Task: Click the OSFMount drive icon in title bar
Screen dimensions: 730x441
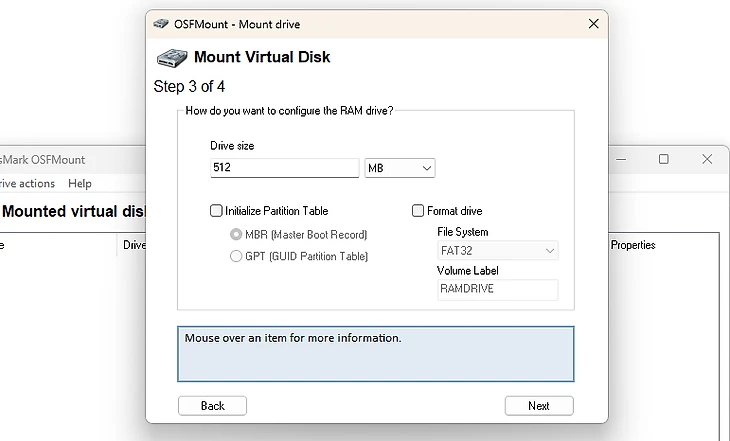Action: (x=161, y=23)
